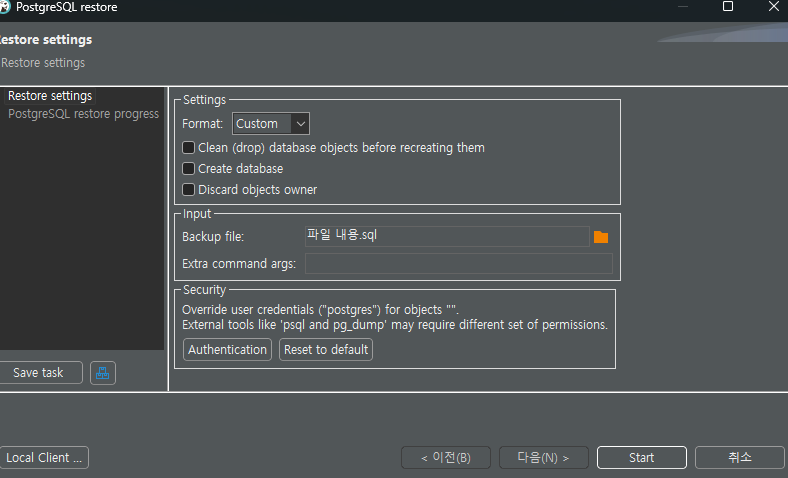Enable Clean (drop) database objects checkbox
788x478 pixels.
(188, 148)
